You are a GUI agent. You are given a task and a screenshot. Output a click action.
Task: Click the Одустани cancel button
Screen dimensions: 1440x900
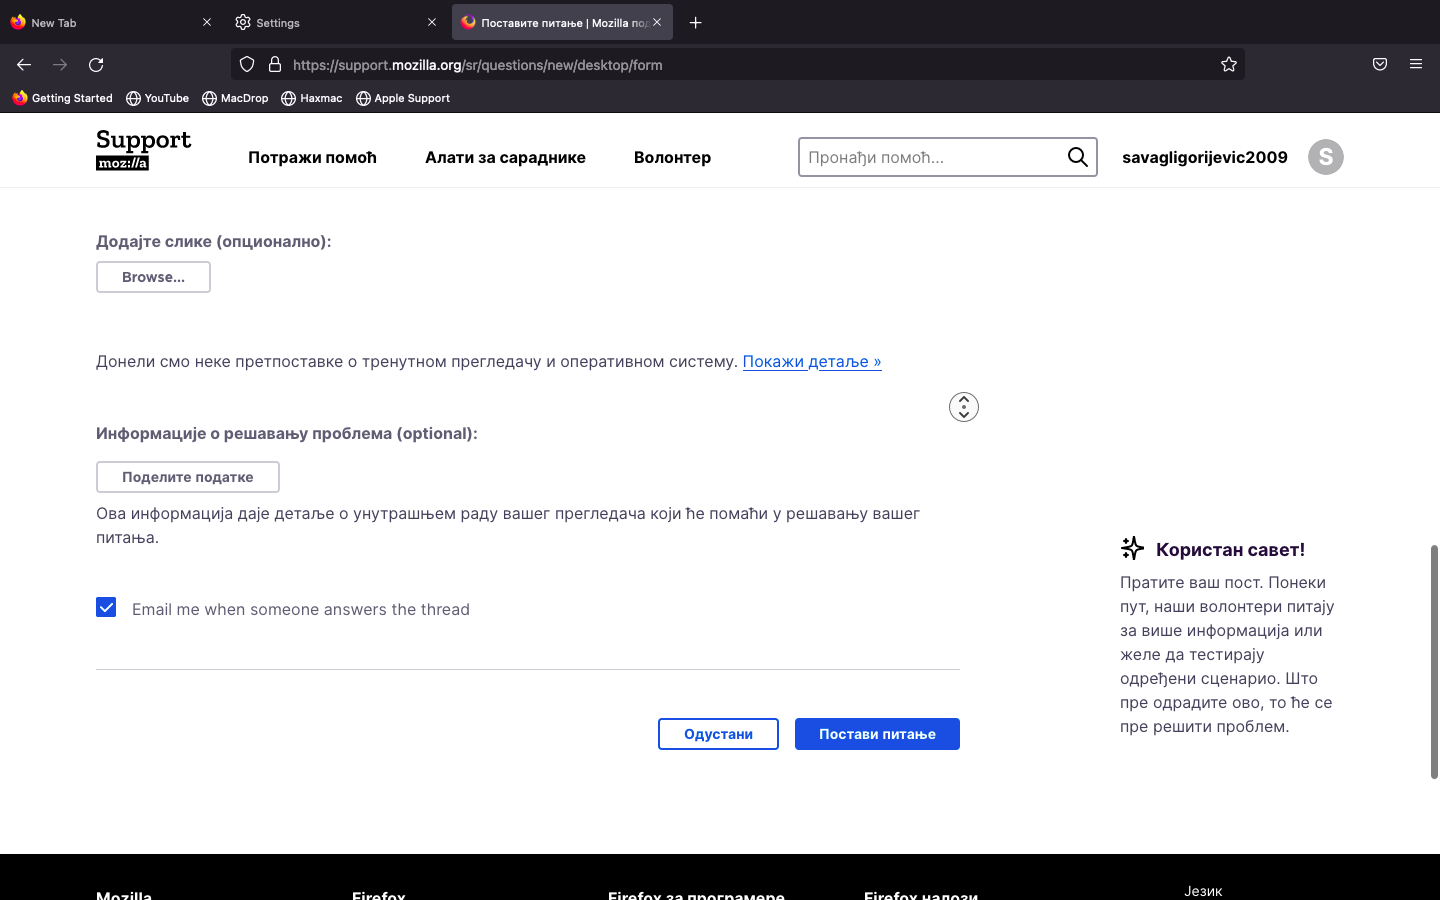(718, 734)
